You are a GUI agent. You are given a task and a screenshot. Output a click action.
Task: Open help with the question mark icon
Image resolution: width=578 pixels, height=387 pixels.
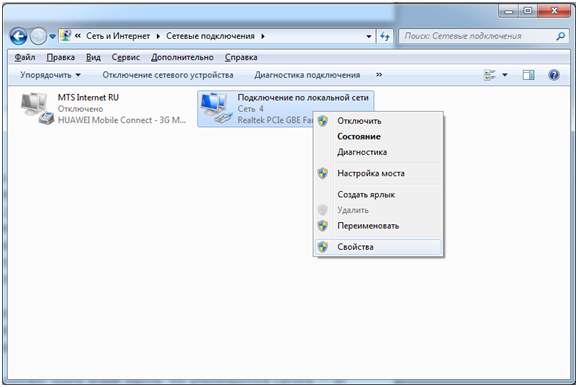pyautogui.click(x=554, y=75)
